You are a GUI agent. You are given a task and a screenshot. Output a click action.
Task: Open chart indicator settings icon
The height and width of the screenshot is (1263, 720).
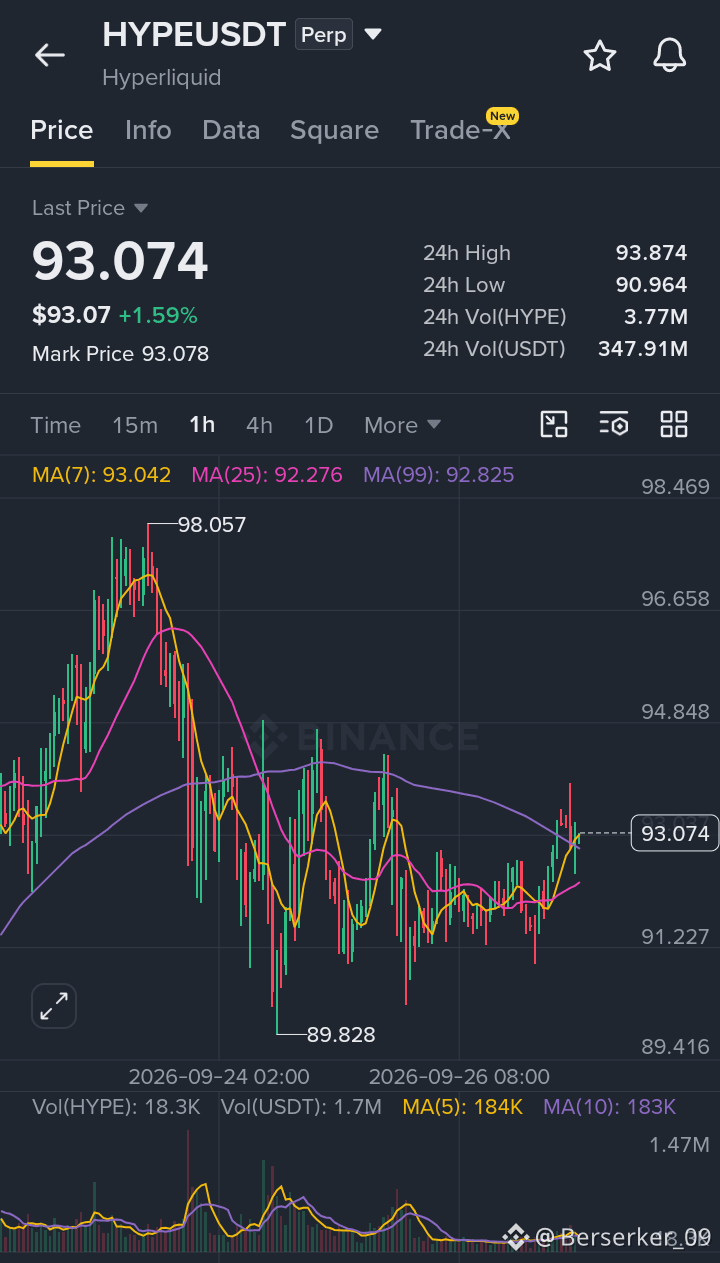click(x=614, y=424)
